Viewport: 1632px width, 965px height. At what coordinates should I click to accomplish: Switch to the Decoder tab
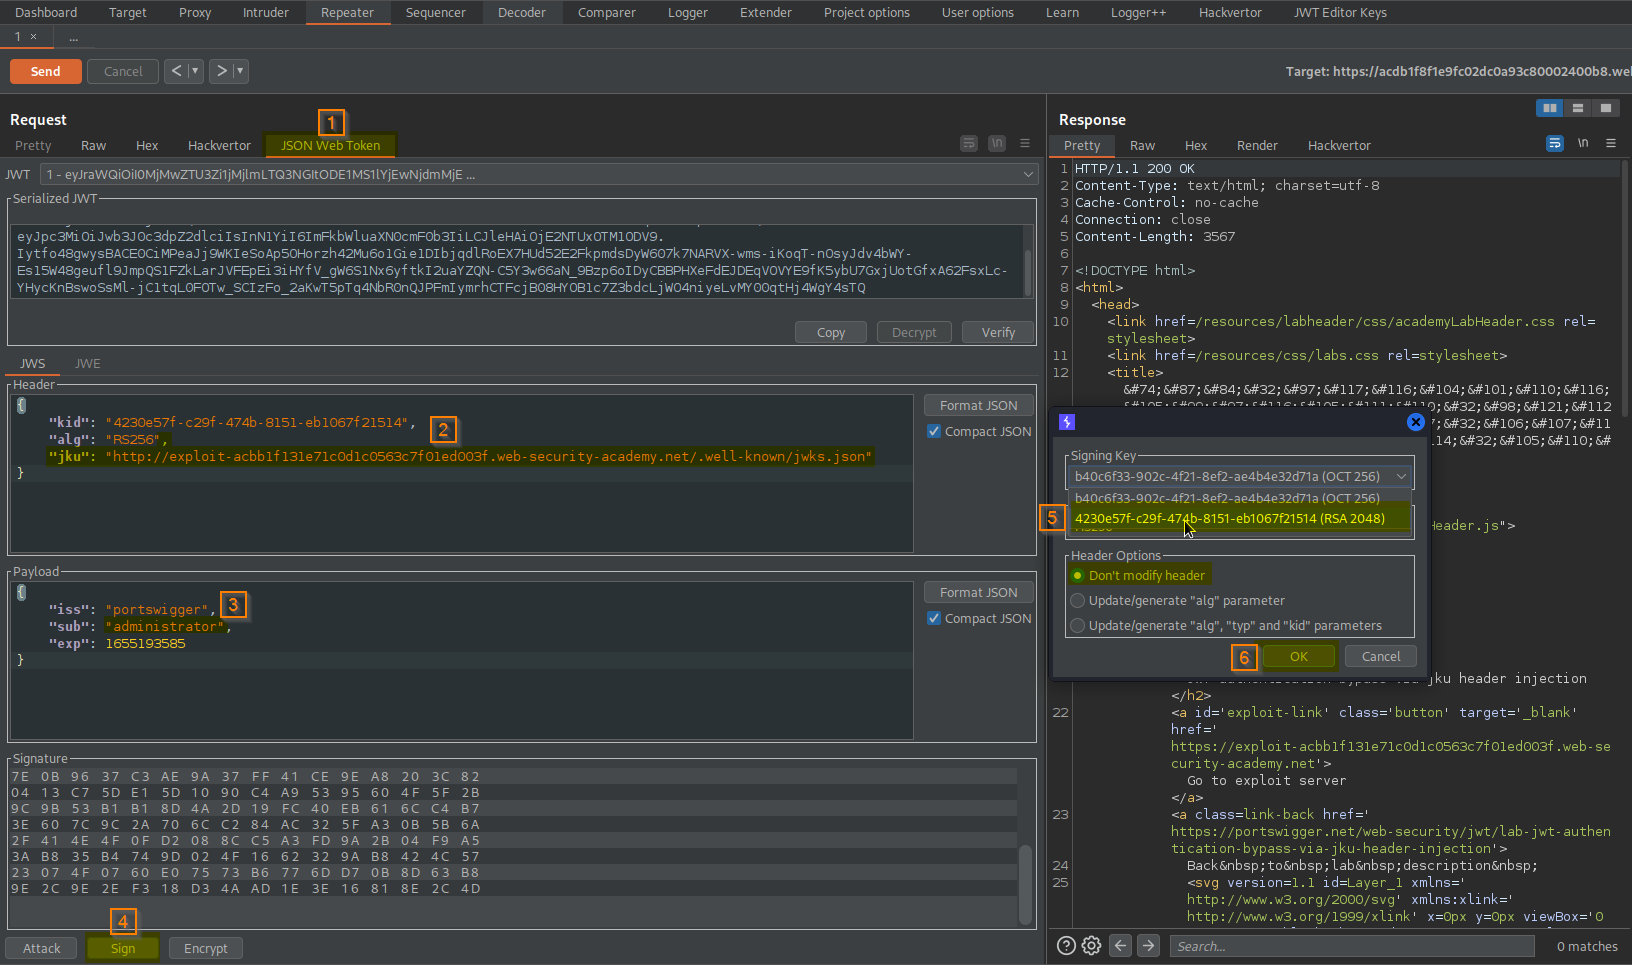pyautogui.click(x=522, y=12)
